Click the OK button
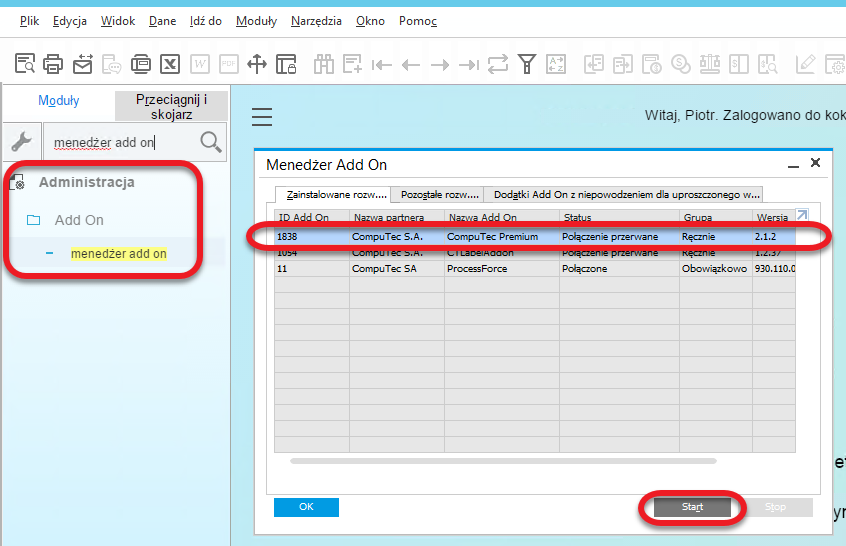This screenshot has width=846, height=546. tap(306, 507)
